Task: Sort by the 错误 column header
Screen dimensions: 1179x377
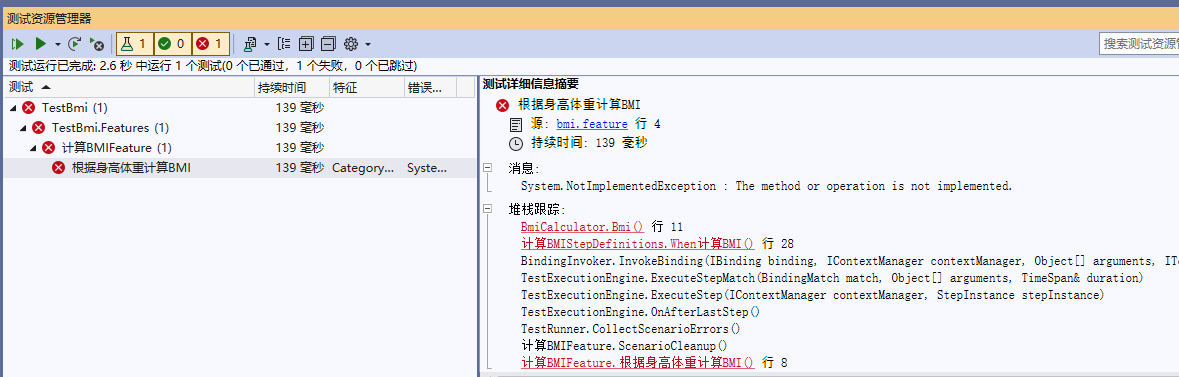Action: point(429,87)
